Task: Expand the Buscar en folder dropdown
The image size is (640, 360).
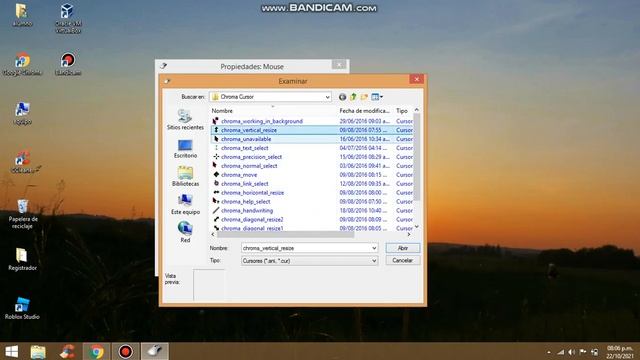Action: 327,97
